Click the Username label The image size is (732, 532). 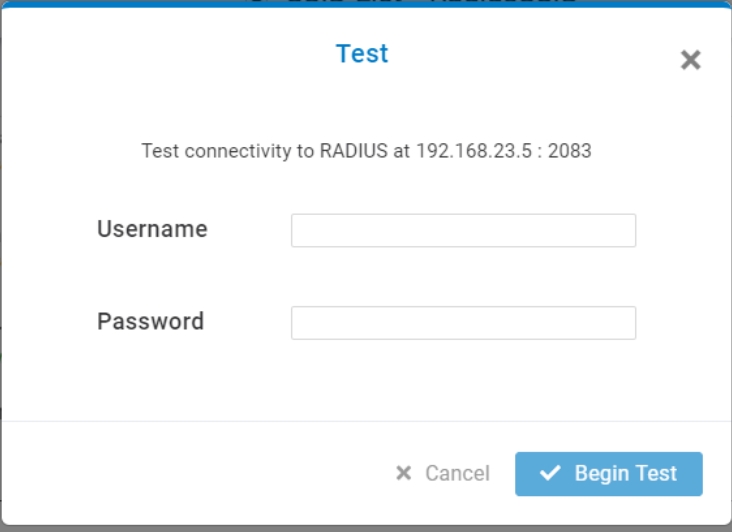click(152, 229)
